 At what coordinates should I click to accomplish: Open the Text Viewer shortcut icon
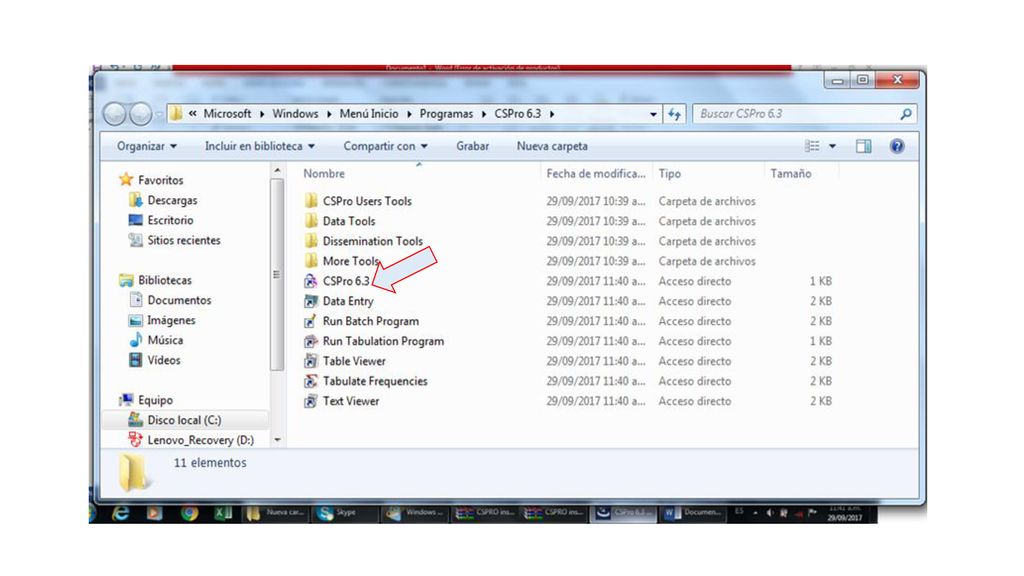tap(311, 401)
